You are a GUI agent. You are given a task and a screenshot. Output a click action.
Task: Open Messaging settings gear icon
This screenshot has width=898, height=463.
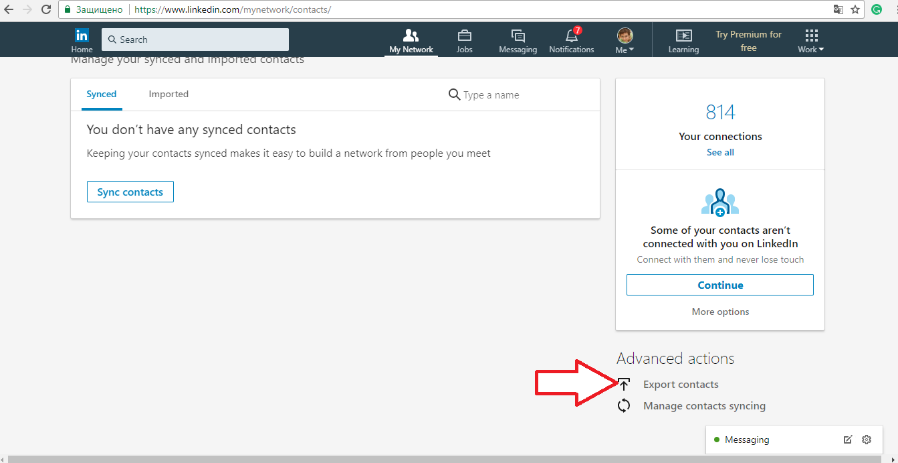tap(866, 440)
